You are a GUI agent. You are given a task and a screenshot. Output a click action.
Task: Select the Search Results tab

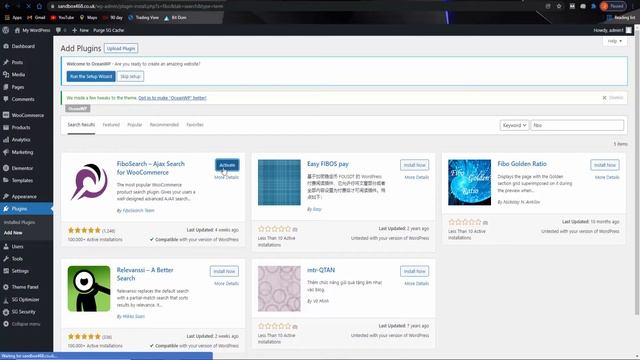(x=81, y=125)
